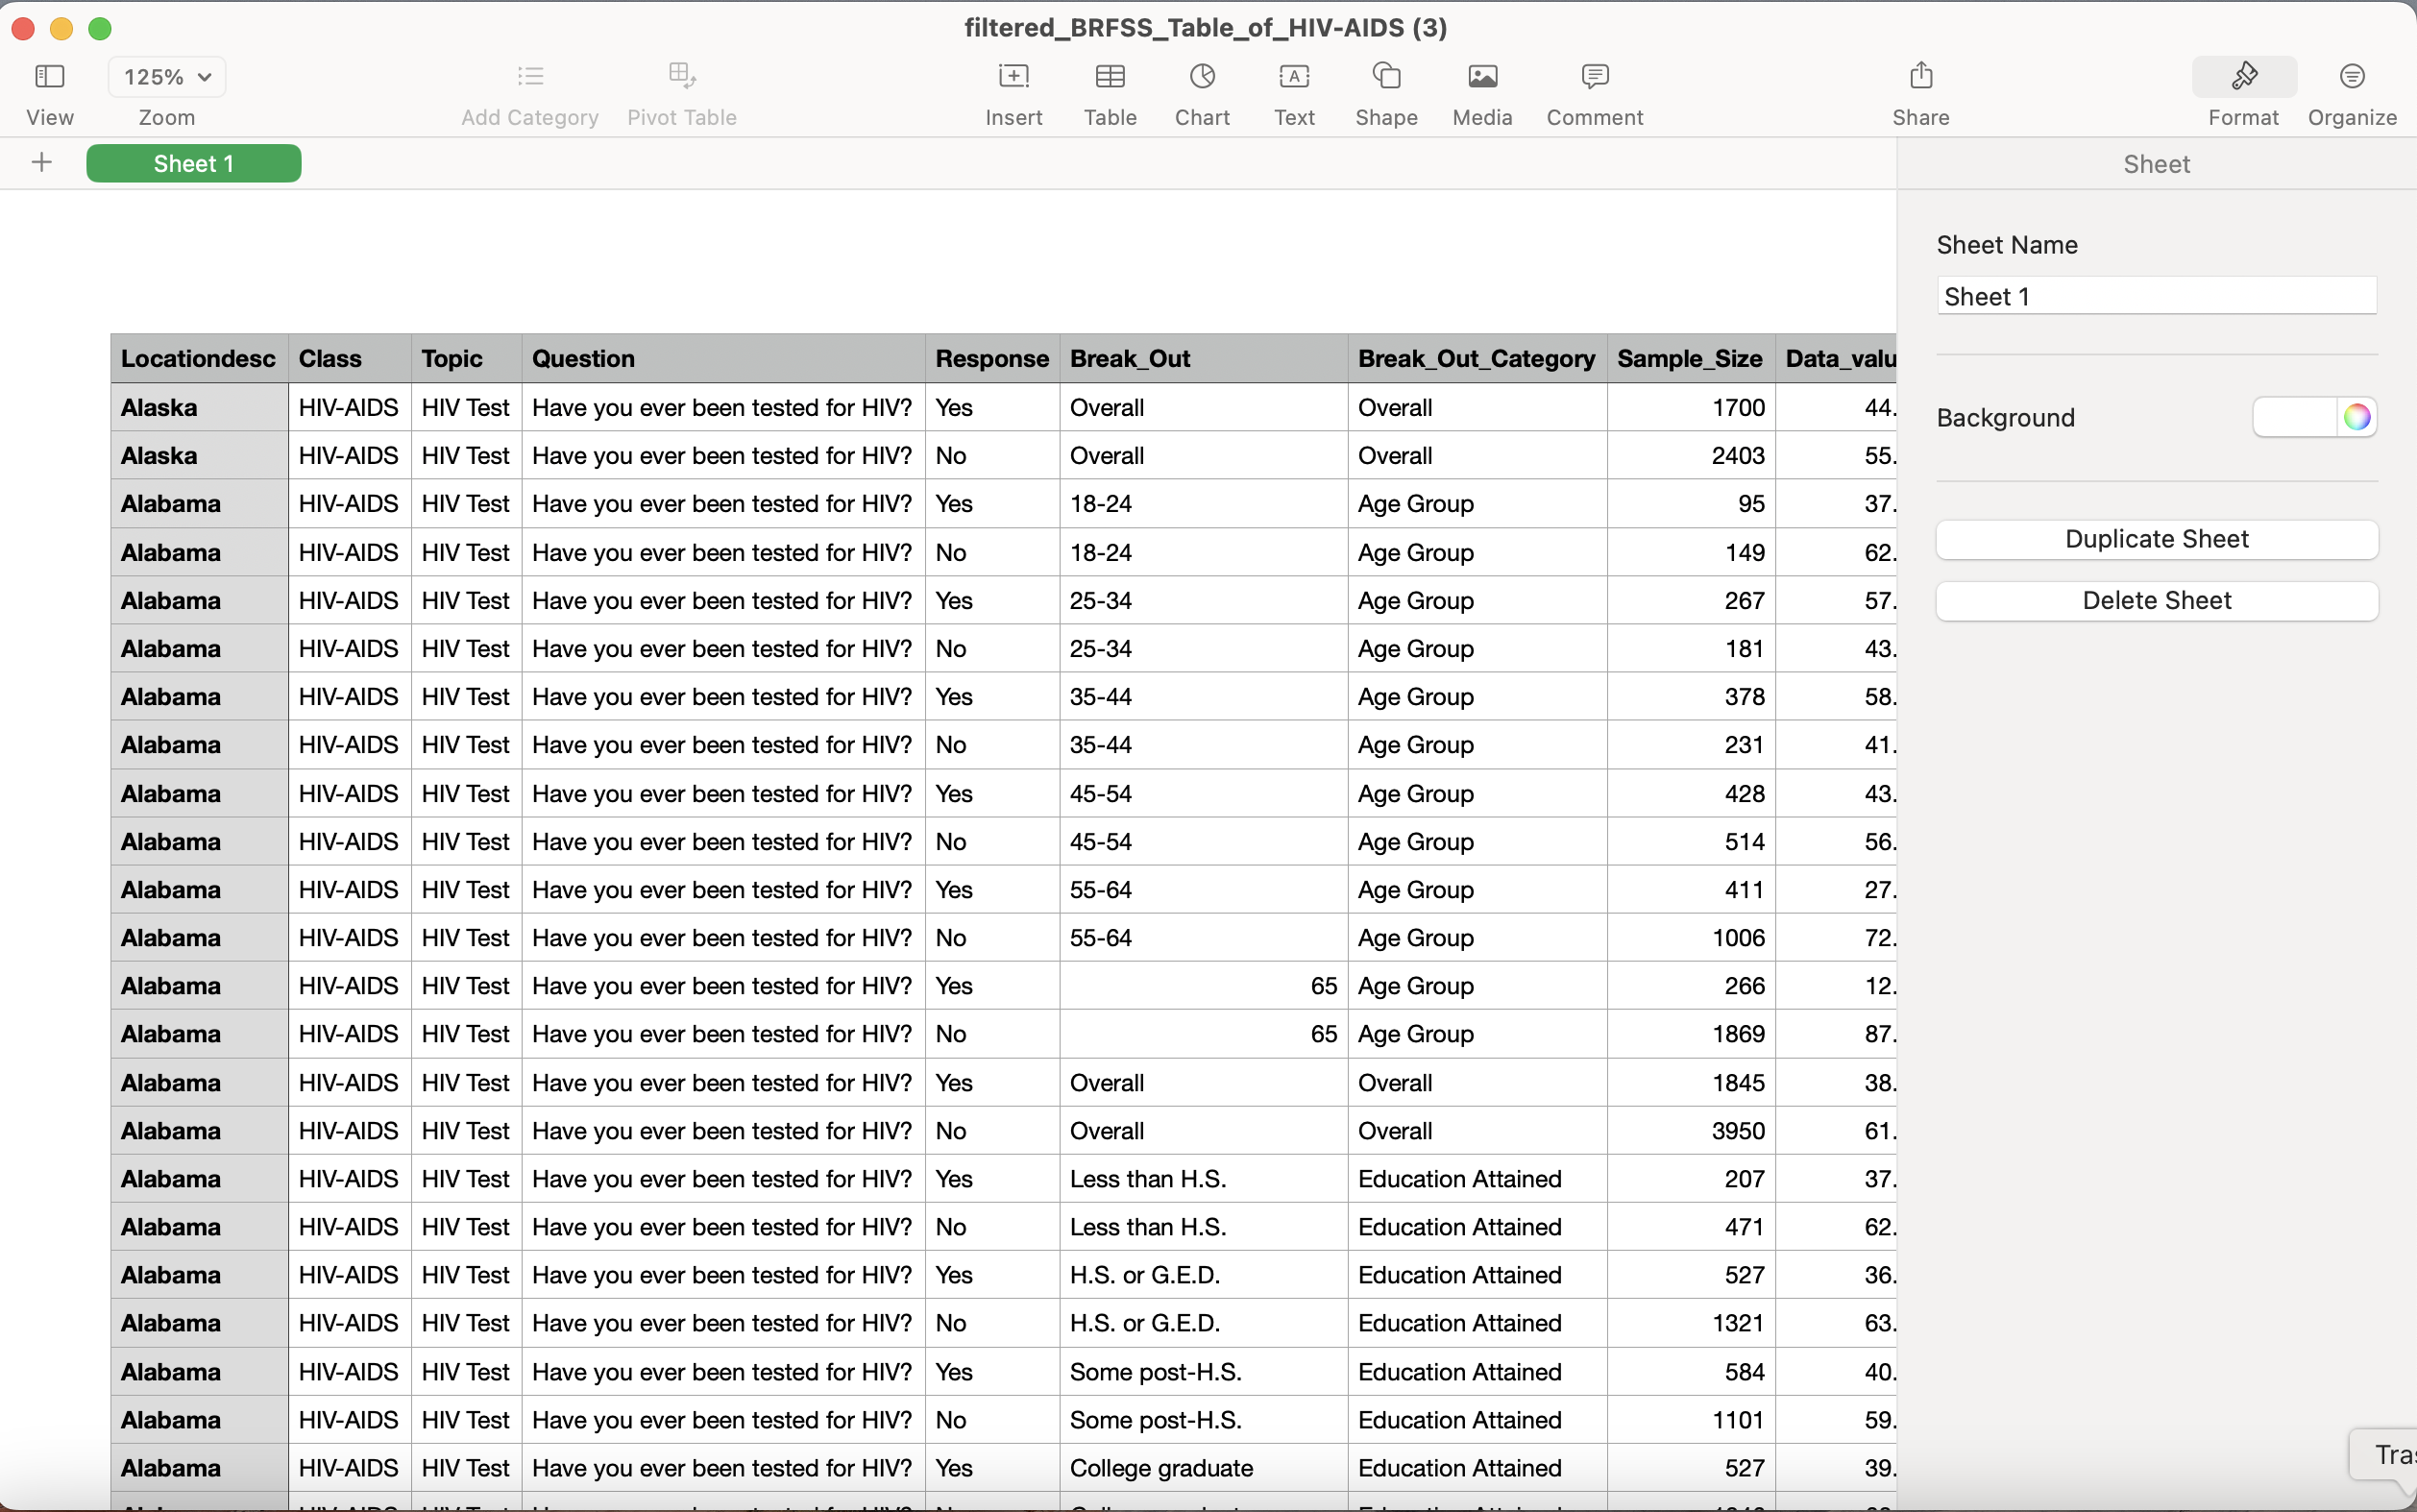Open the Zoom 125% dropdown
2417x1512 pixels.
click(x=167, y=77)
